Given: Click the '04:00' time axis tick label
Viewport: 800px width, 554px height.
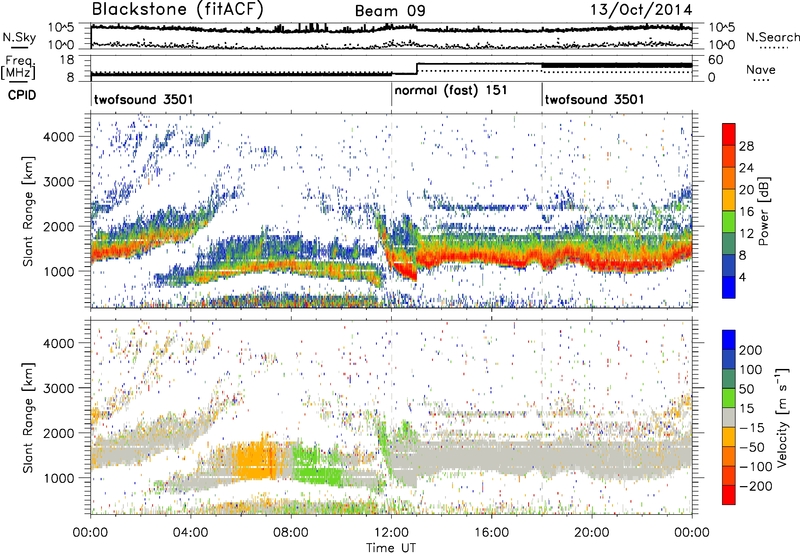Looking at the screenshot, I should pos(190,533).
